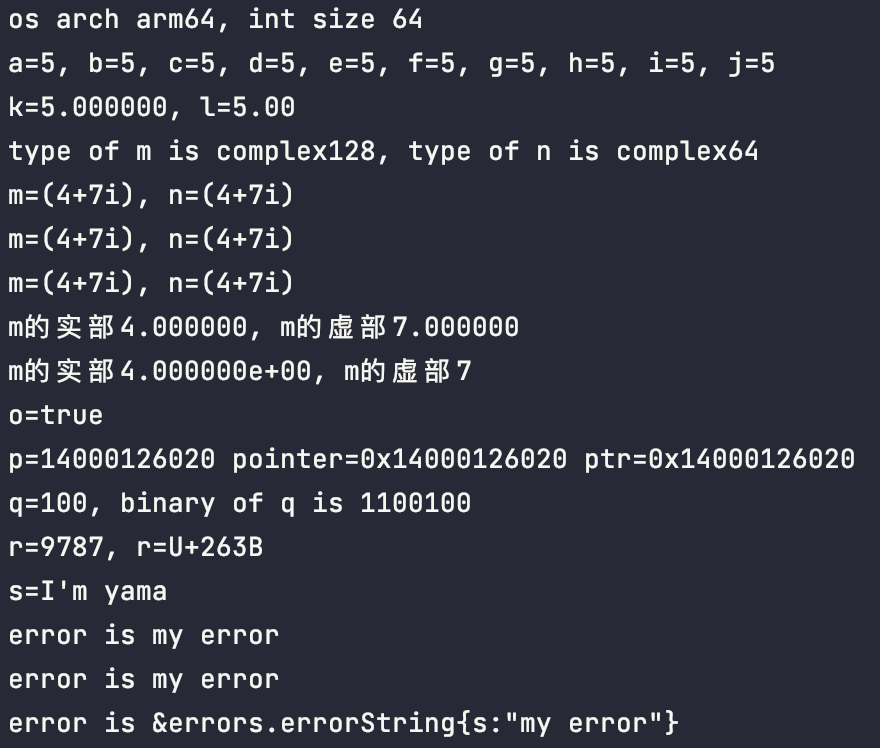Click the word 'complex64' at line end
The image size is (880, 748).
(688, 152)
